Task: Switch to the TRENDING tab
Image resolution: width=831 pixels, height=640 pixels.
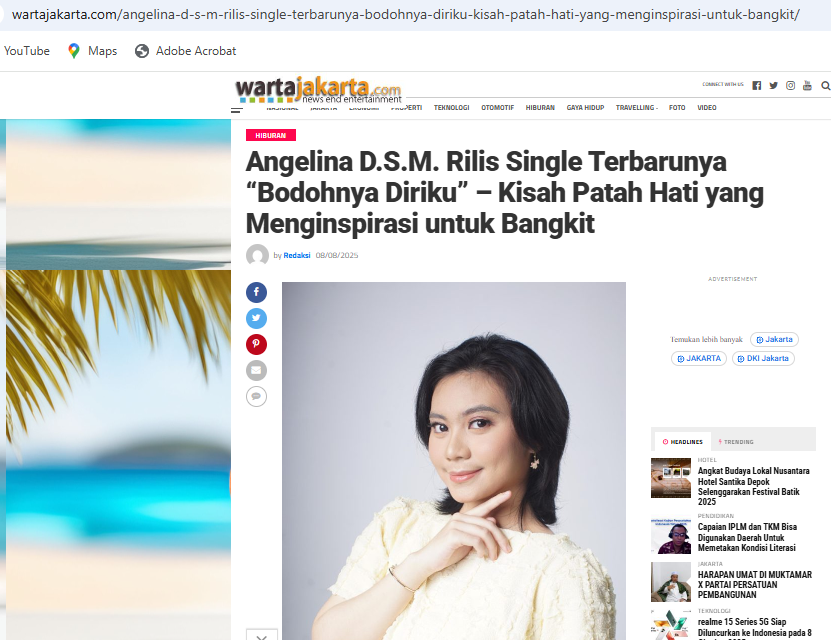Action: click(736, 441)
